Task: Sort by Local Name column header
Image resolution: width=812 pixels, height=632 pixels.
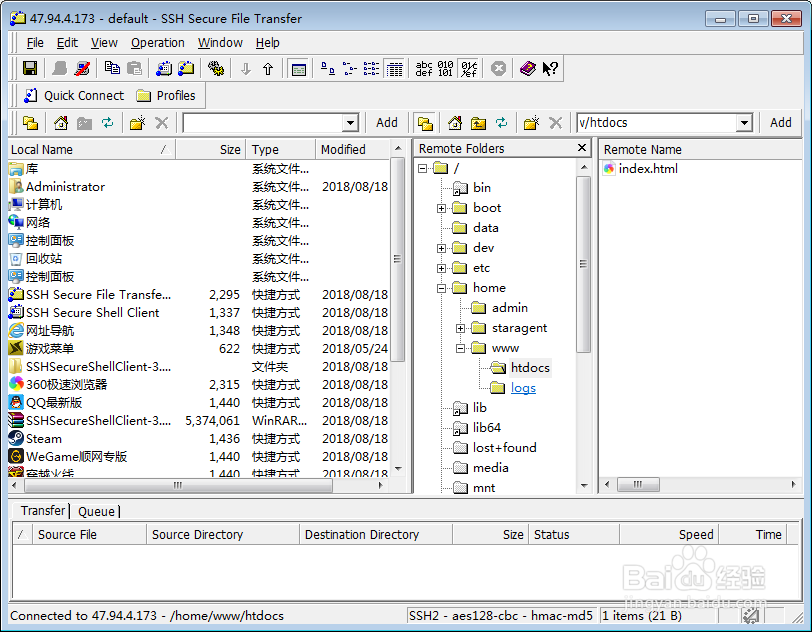Action: (92, 150)
